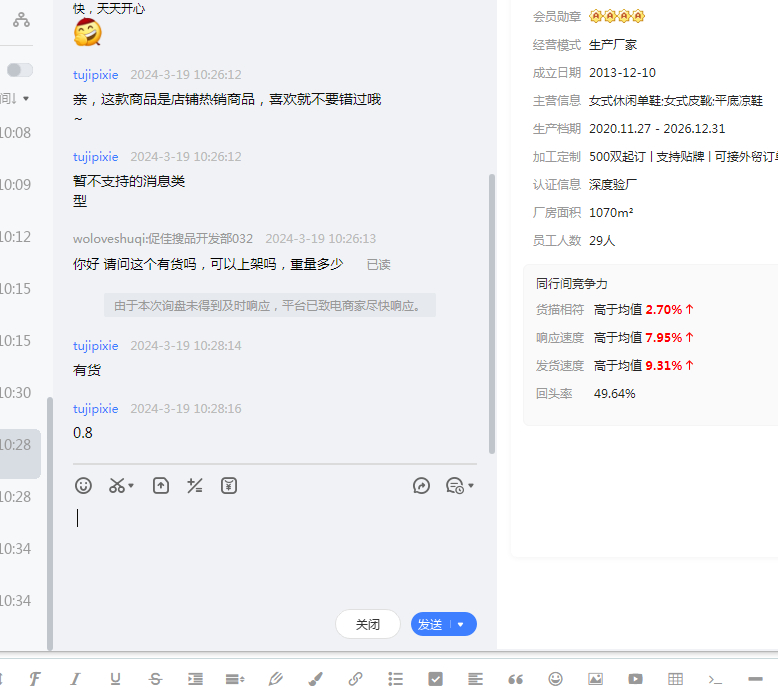Image resolution: width=778 pixels, height=689 pixels.
Task: Click the line height icon
Action: click(235, 679)
